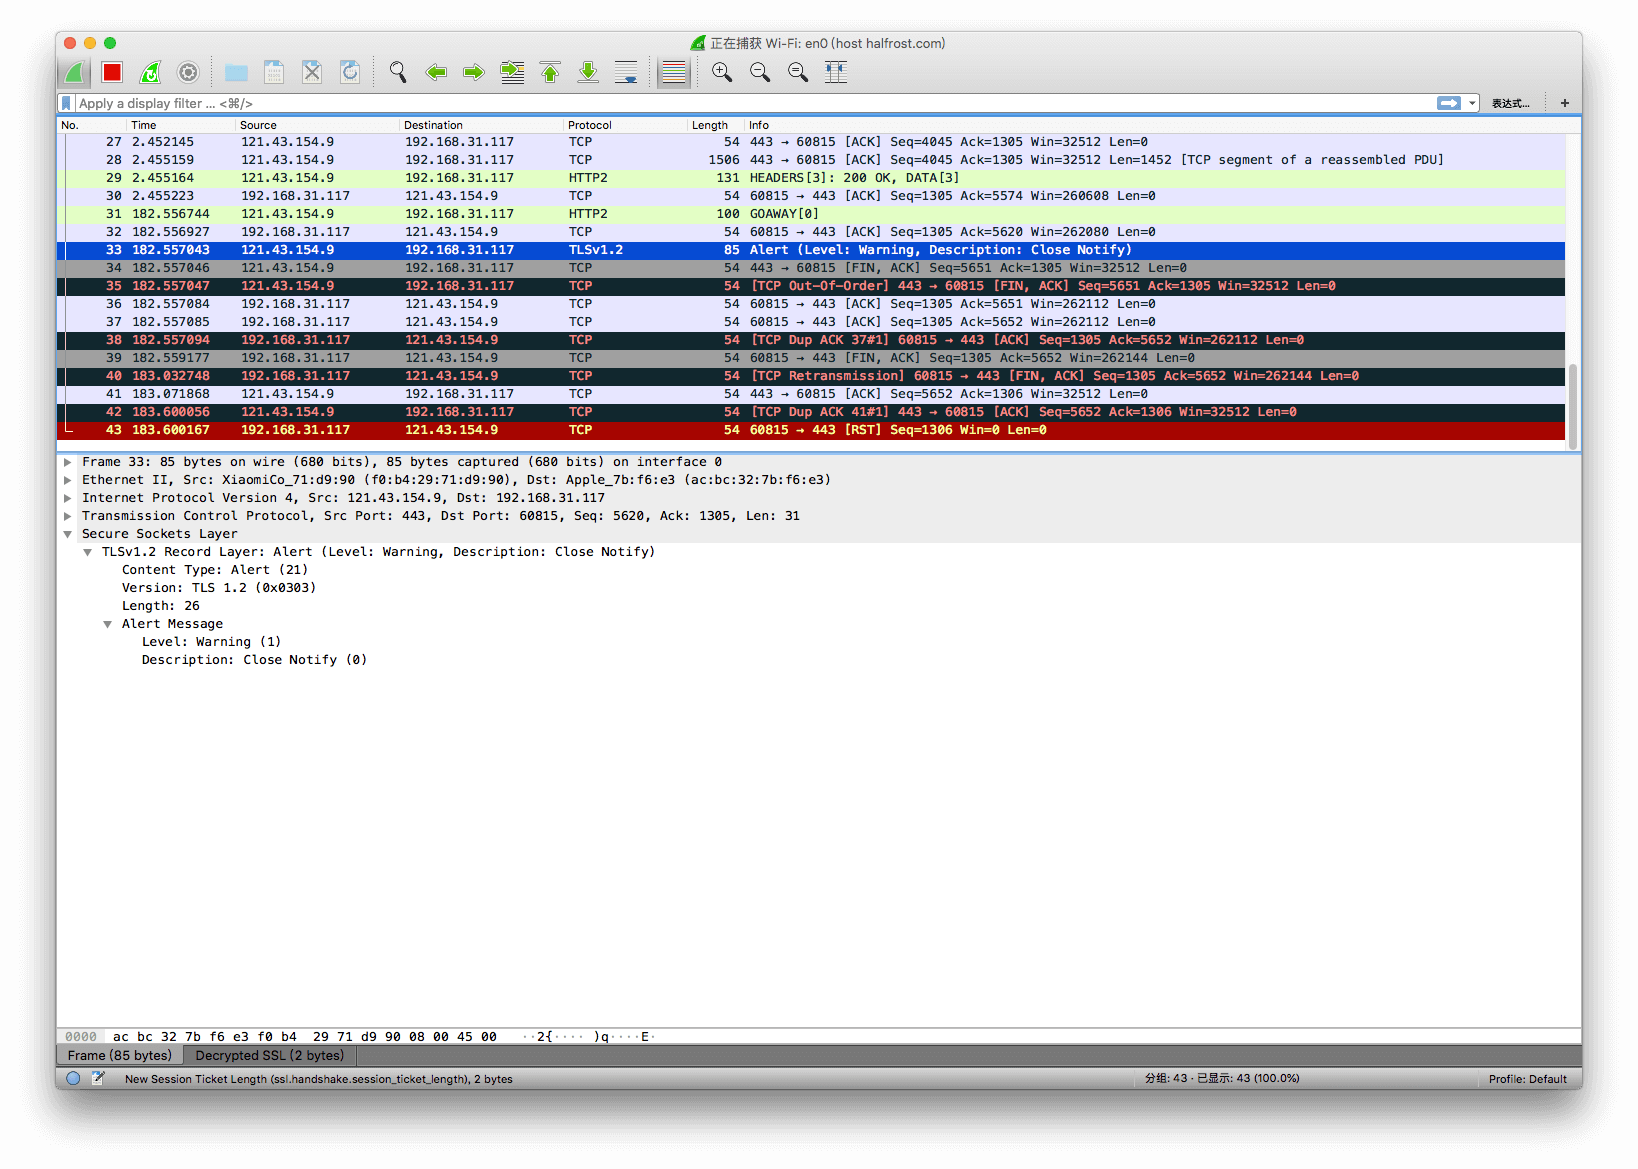Restart the current capture
Viewport: 1638px width, 1169px height.
(150, 72)
